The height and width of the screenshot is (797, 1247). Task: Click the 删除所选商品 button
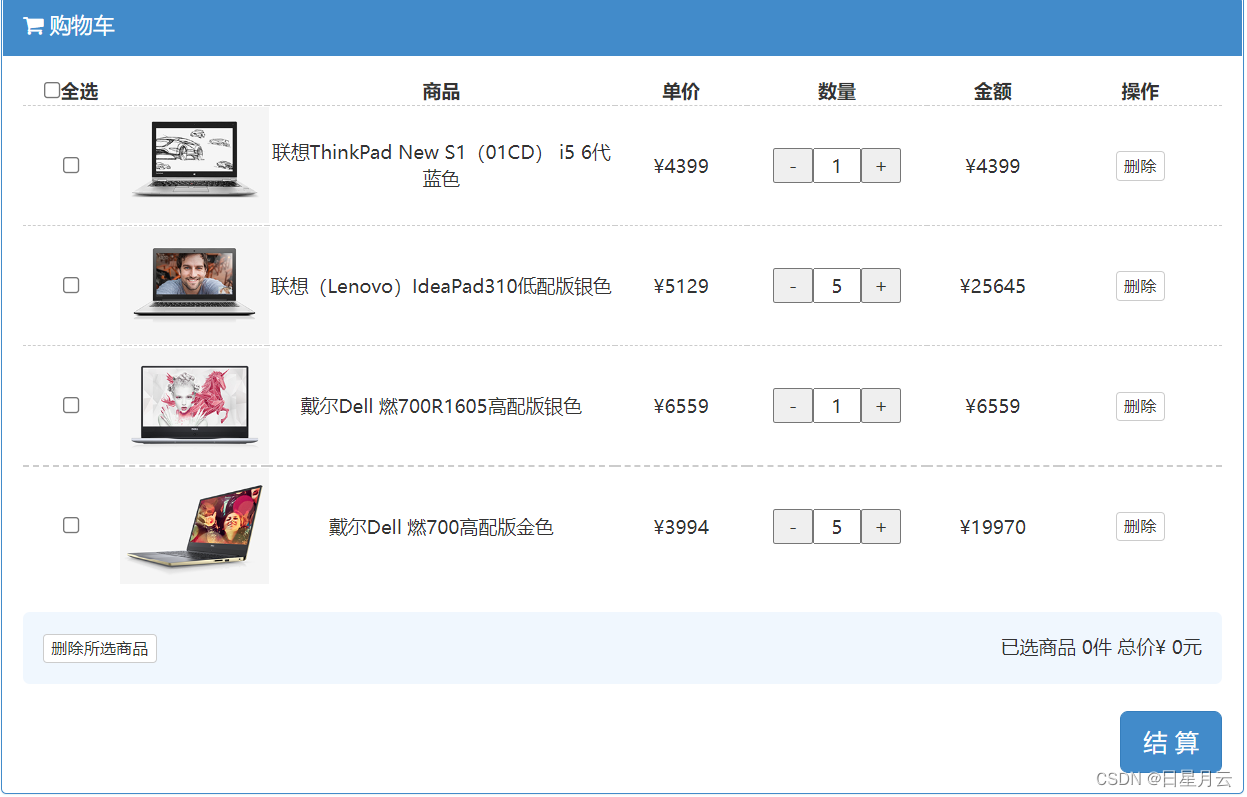pyautogui.click(x=100, y=649)
